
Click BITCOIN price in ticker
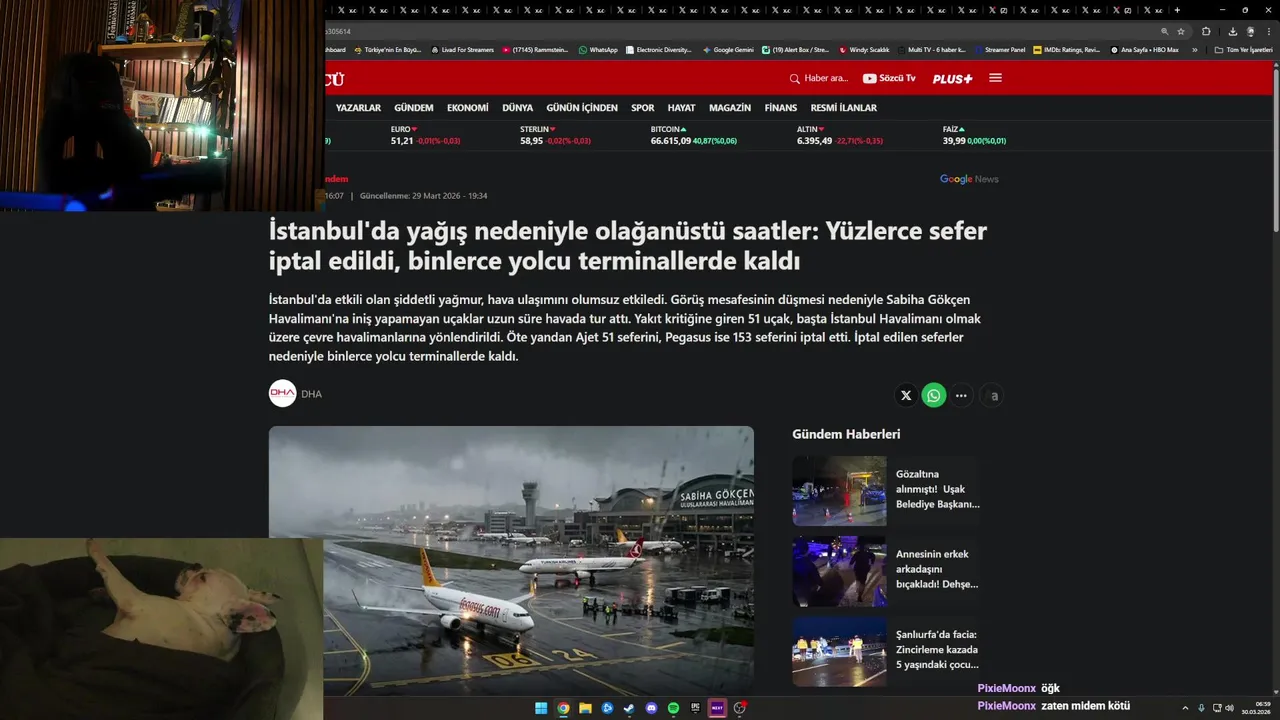[693, 135]
